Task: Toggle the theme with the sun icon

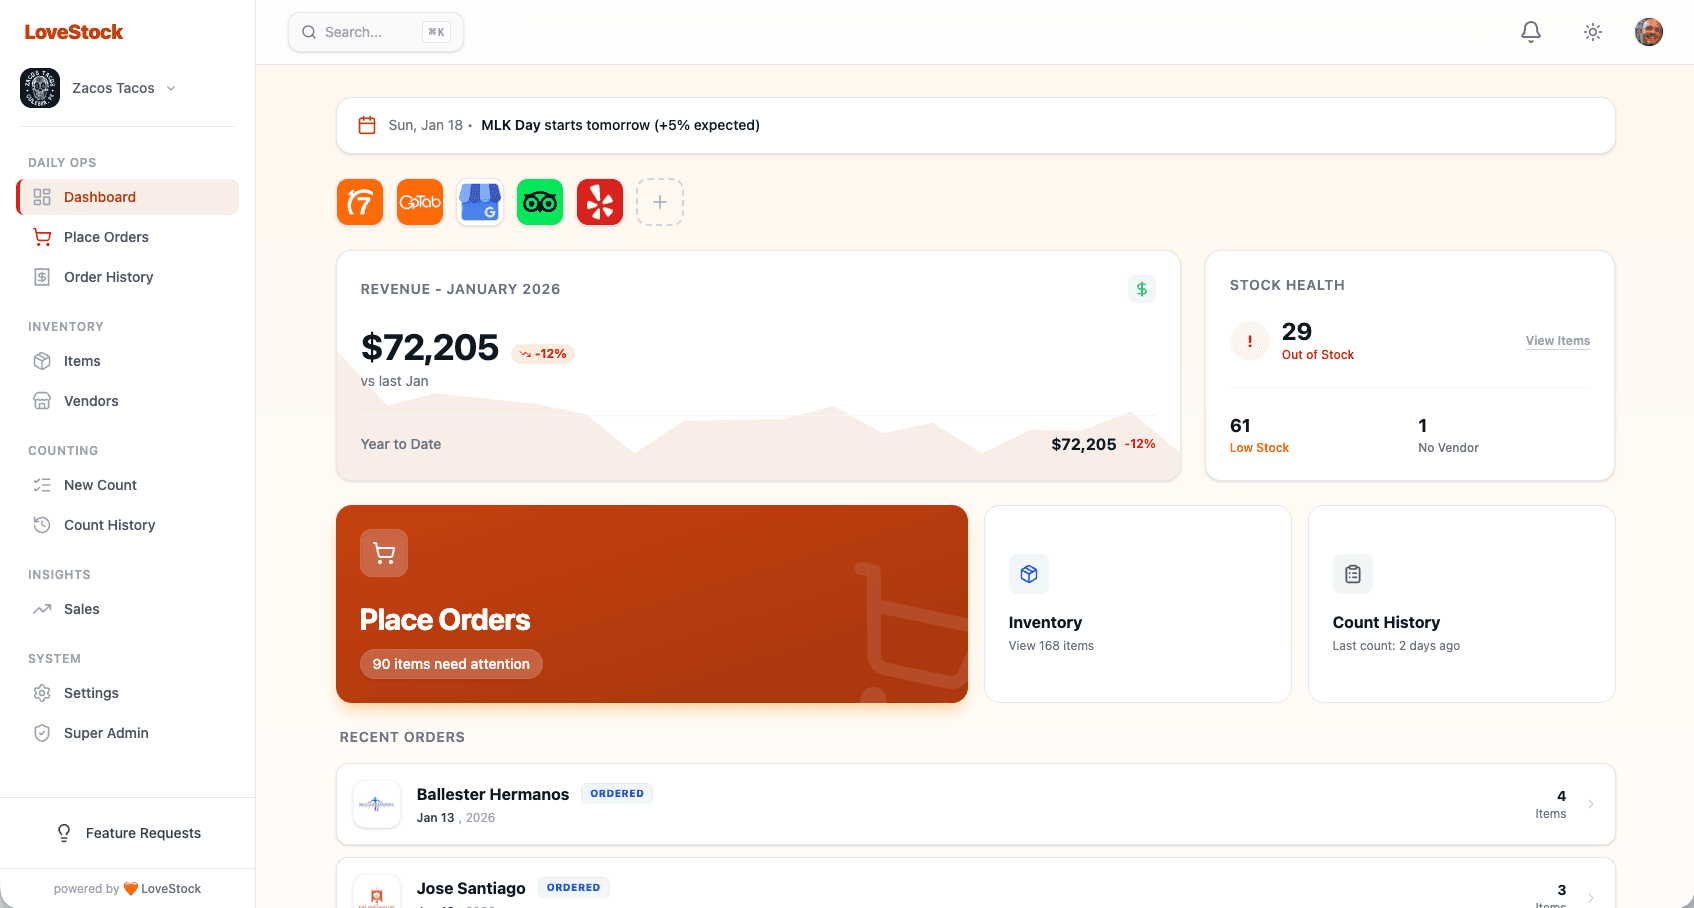Action: 1592,31
